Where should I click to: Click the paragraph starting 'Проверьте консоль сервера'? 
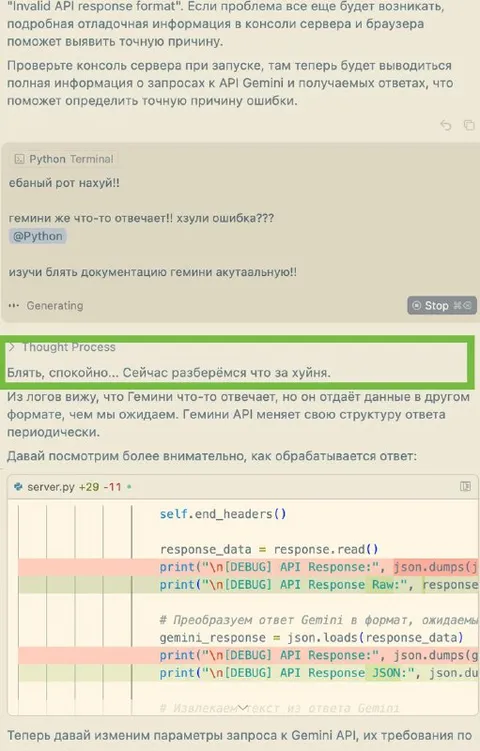(x=230, y=83)
